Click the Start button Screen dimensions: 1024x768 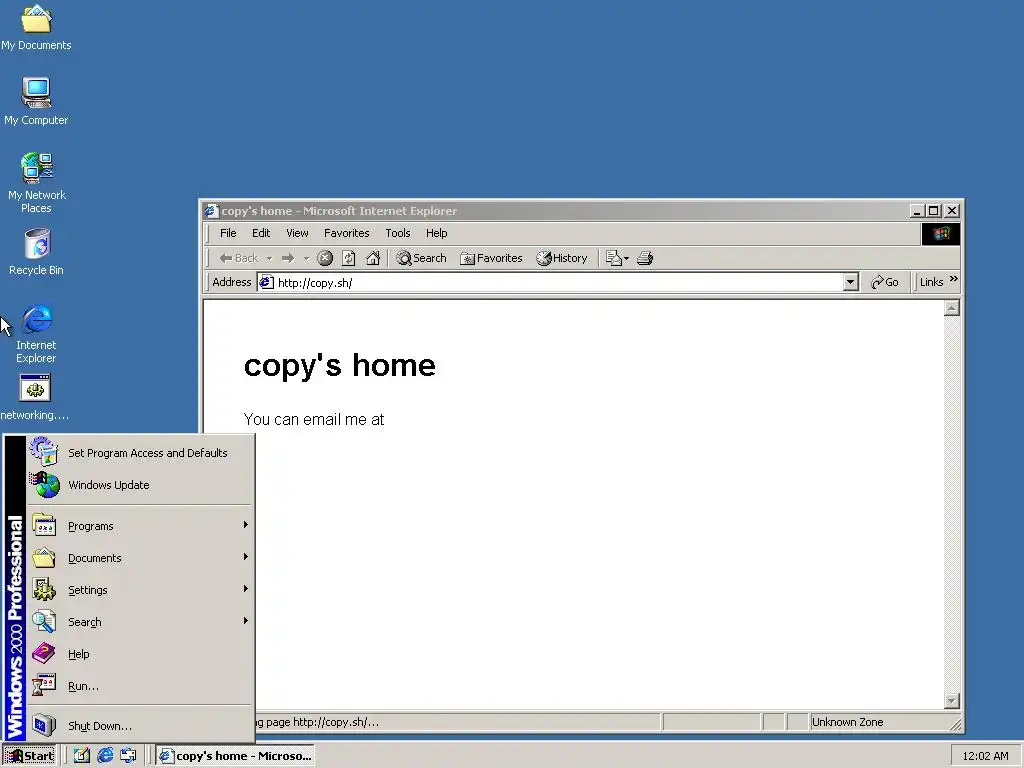[x=30, y=756]
